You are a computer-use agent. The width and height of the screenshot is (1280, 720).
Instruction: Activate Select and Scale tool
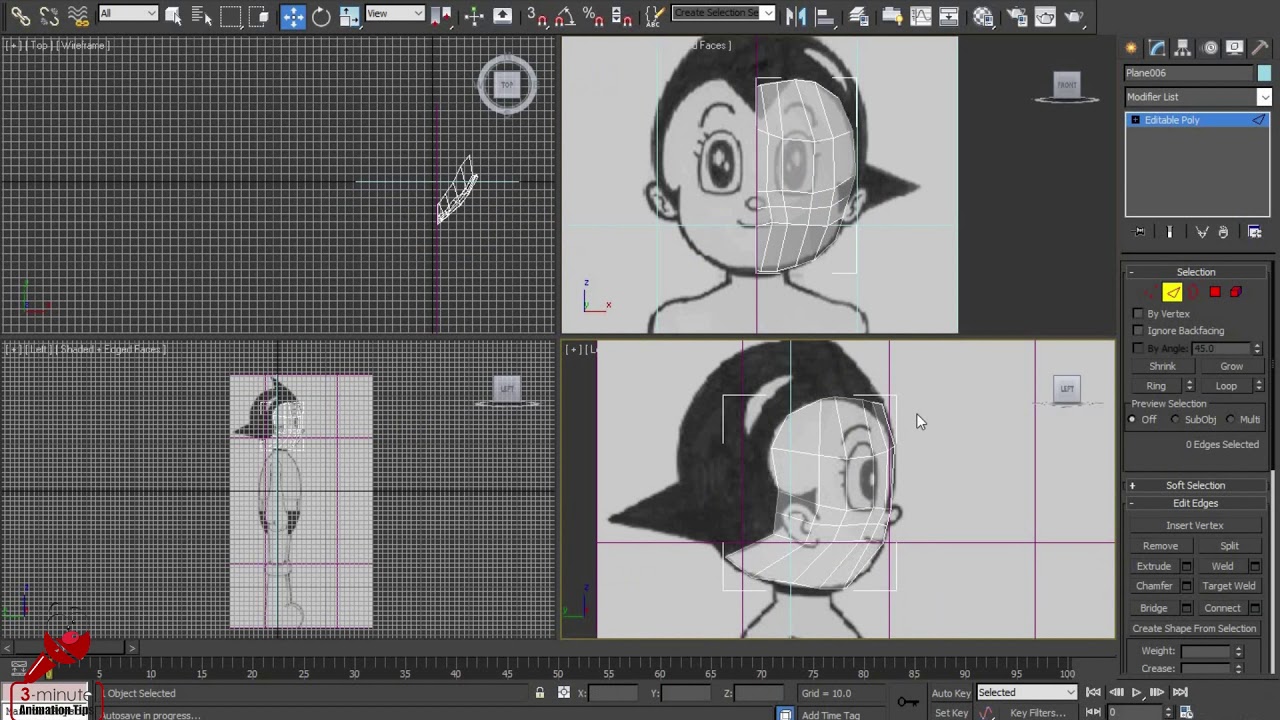pyautogui.click(x=349, y=16)
